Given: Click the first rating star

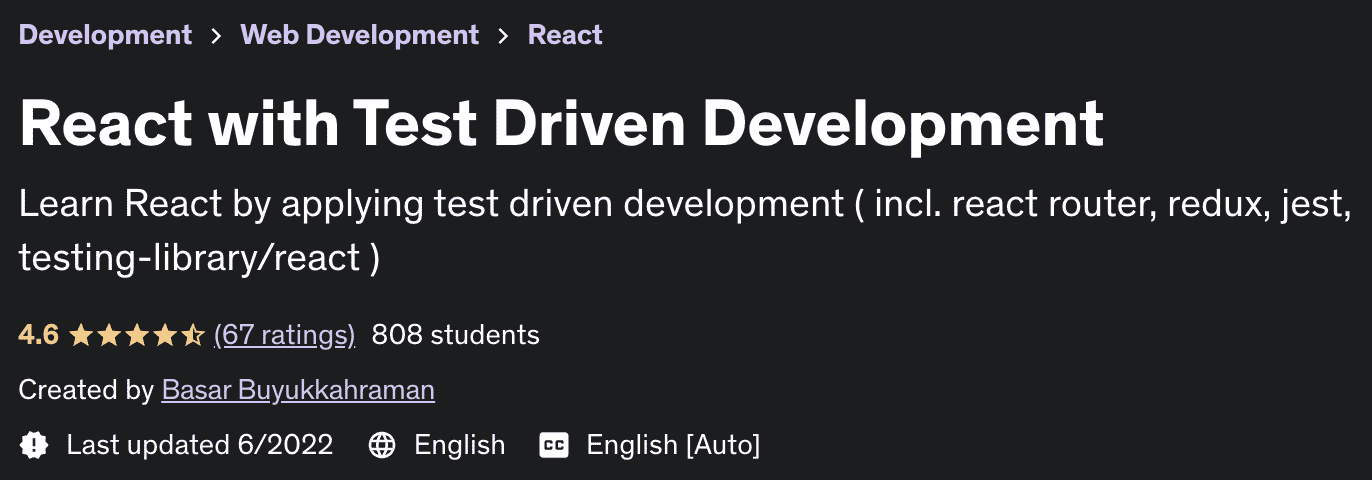Looking at the screenshot, I should (81, 335).
